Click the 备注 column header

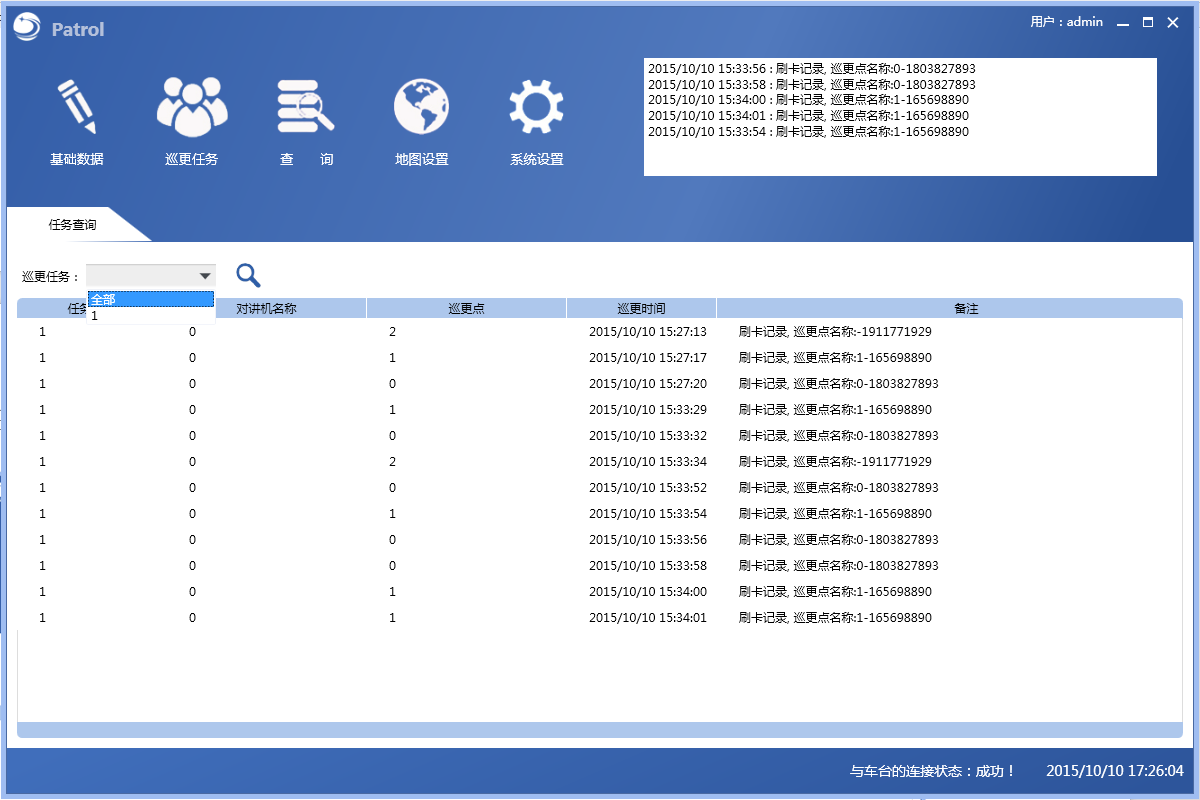point(965,309)
